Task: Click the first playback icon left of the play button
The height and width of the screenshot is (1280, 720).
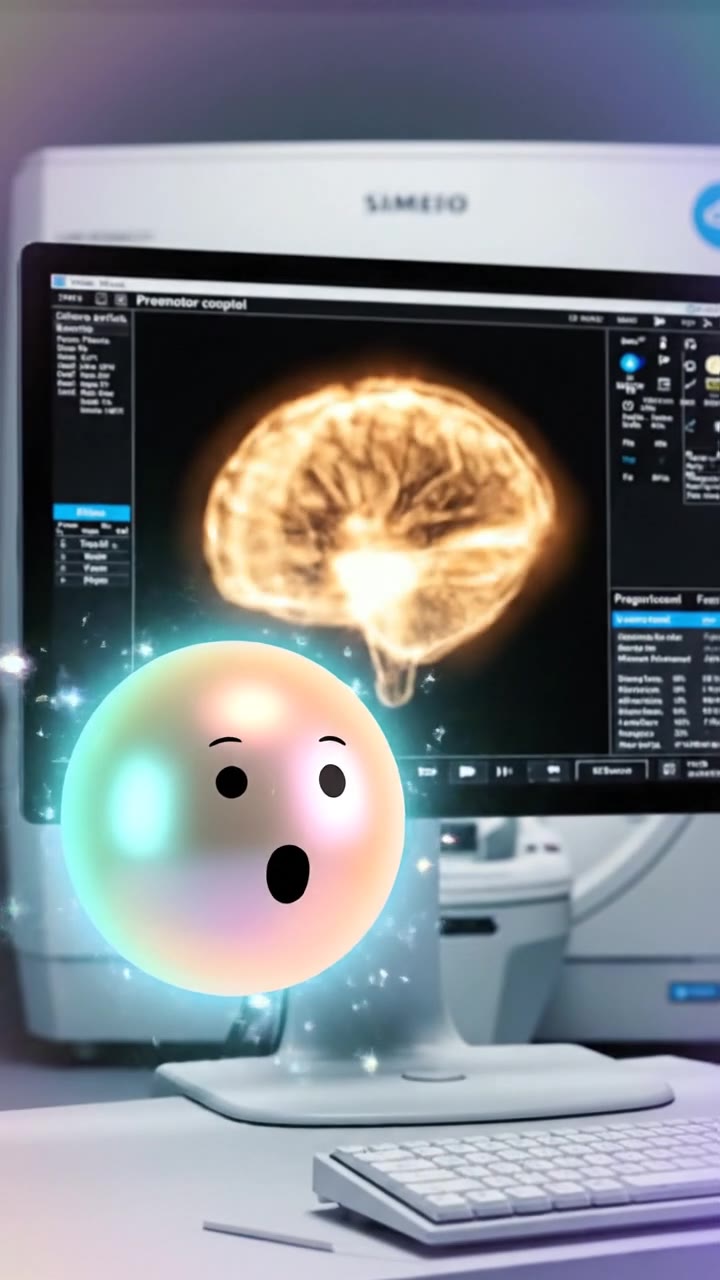Action: point(428,771)
